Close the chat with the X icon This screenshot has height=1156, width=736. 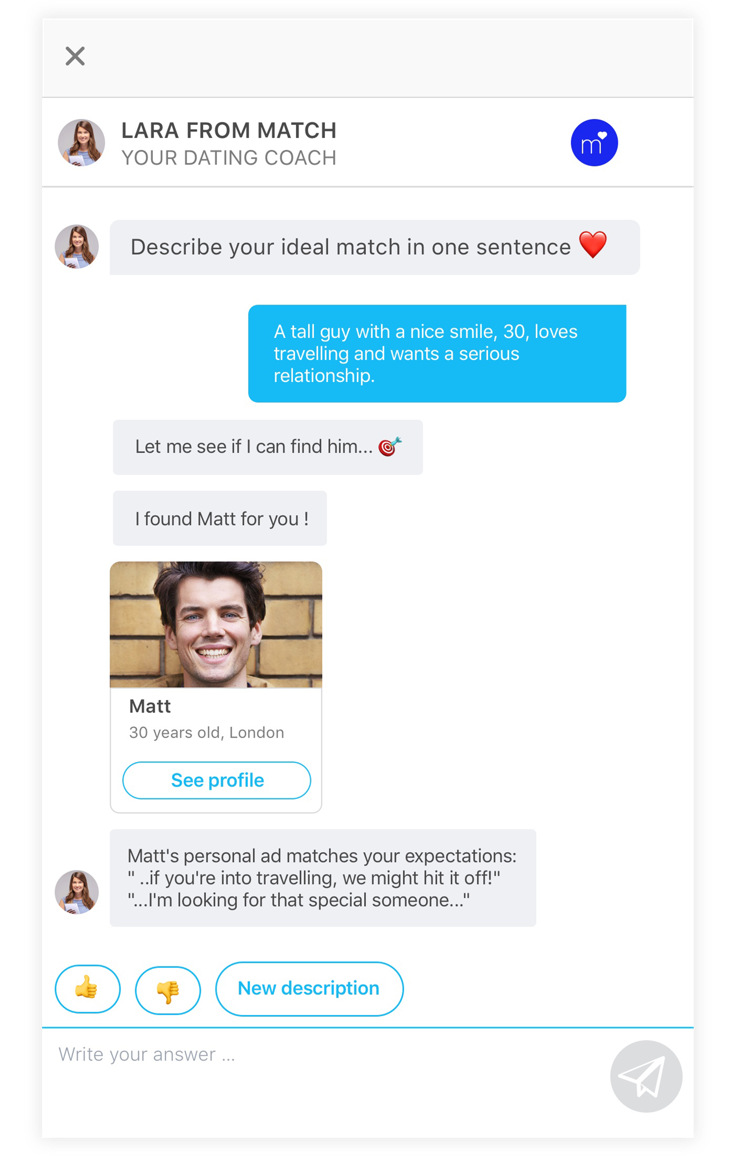coord(75,56)
